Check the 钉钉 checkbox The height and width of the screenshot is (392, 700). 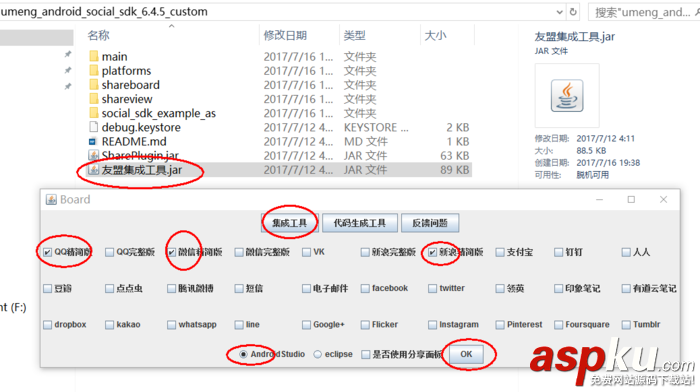tap(558, 252)
